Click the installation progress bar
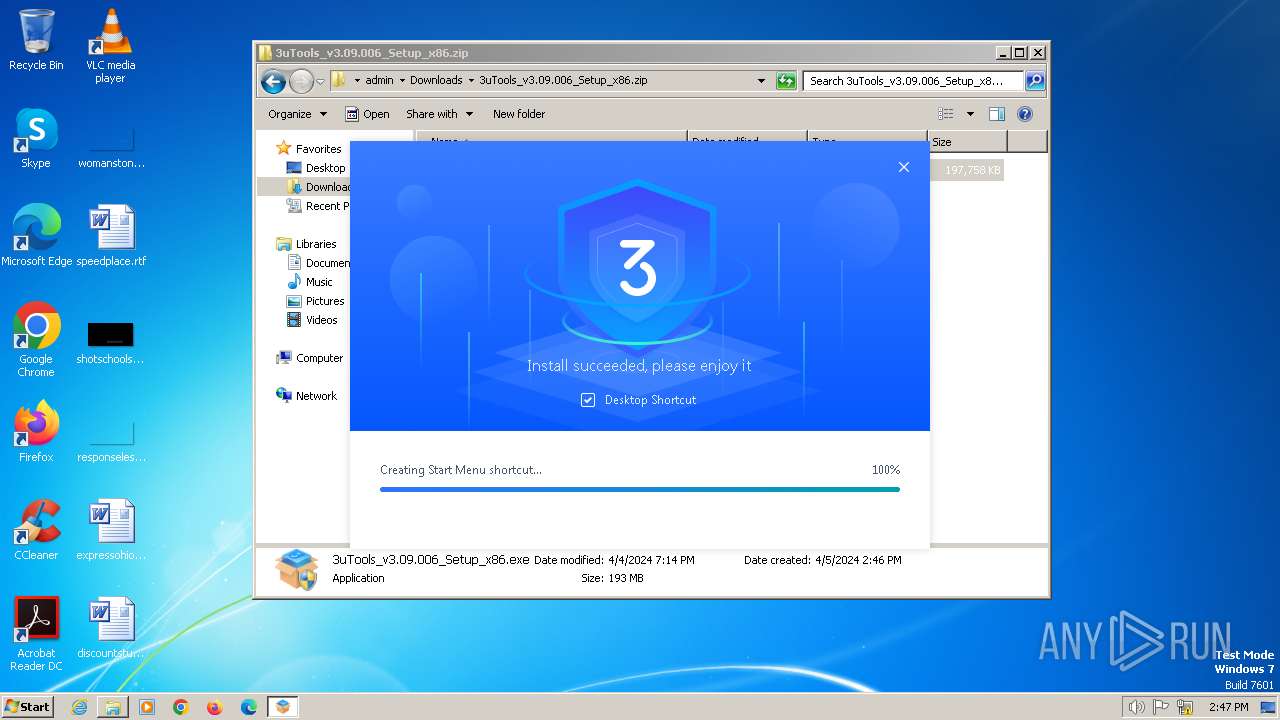The height and width of the screenshot is (720, 1280). click(640, 489)
